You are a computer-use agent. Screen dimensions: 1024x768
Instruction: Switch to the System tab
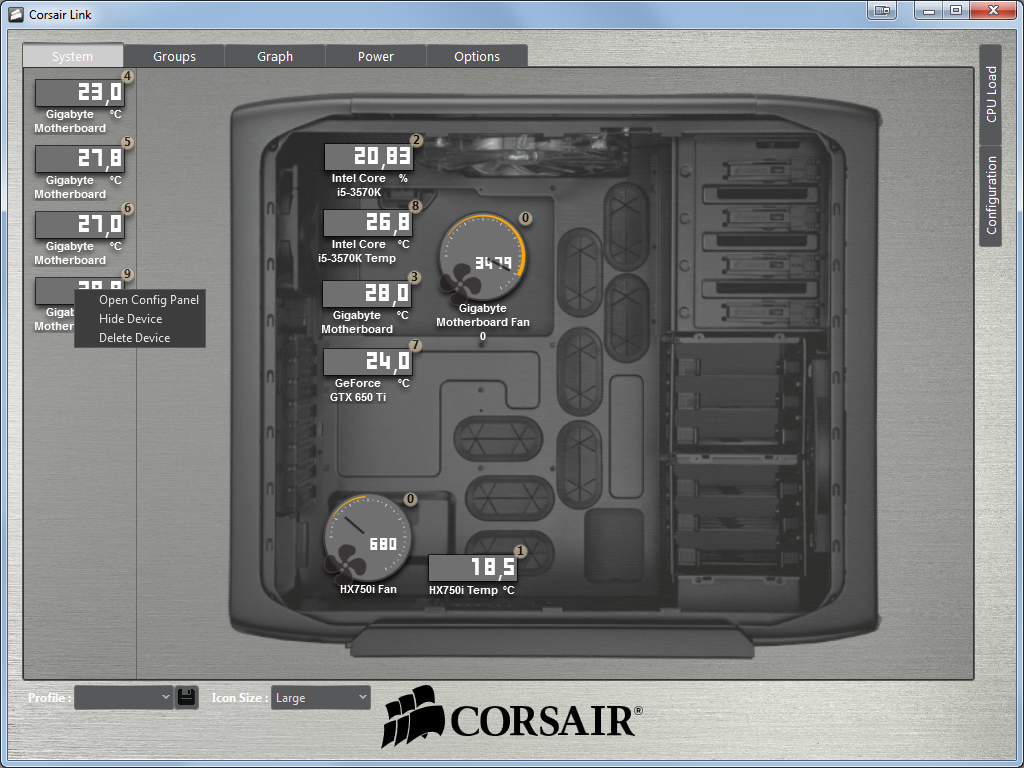(72, 56)
